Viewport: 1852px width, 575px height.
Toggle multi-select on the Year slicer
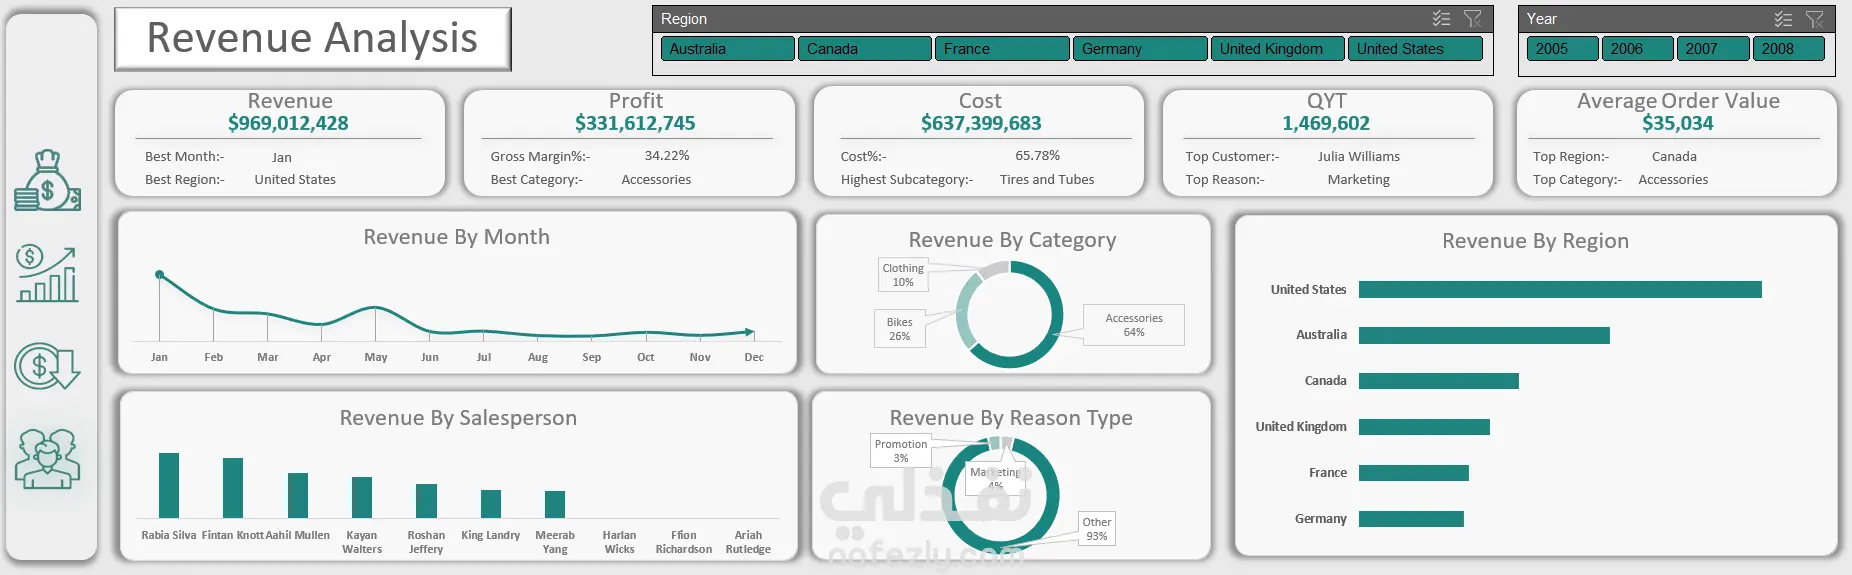pyautogui.click(x=1783, y=19)
